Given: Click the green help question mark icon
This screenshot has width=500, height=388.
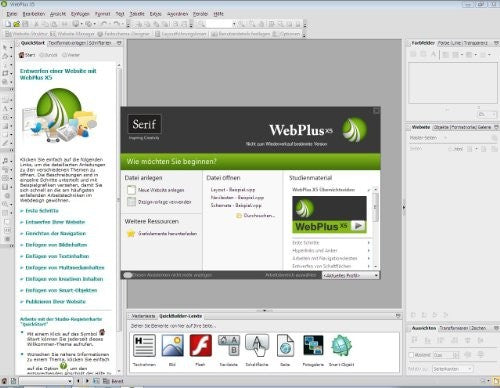Looking at the screenshot, I should click(x=63, y=366).
